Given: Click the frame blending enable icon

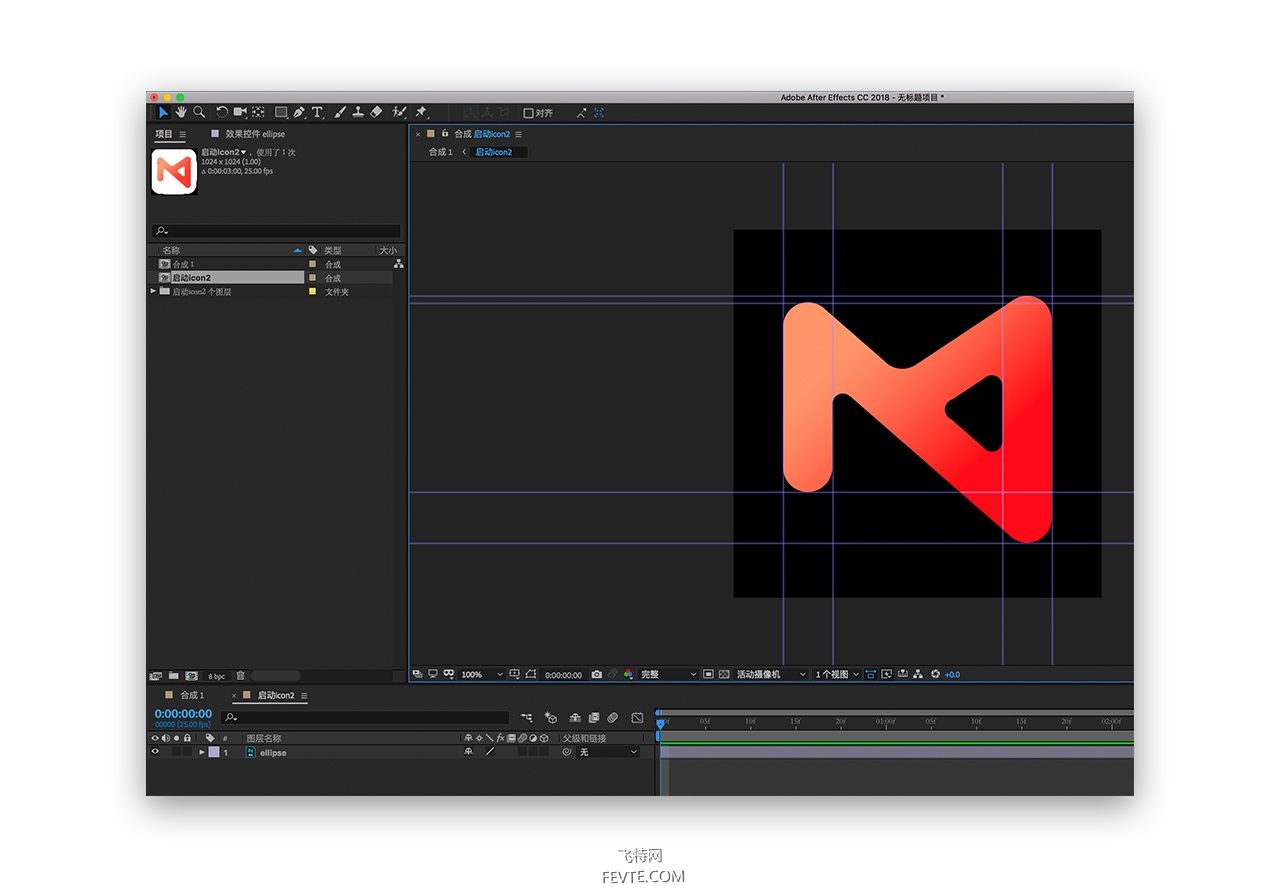Looking at the screenshot, I should (x=594, y=717).
